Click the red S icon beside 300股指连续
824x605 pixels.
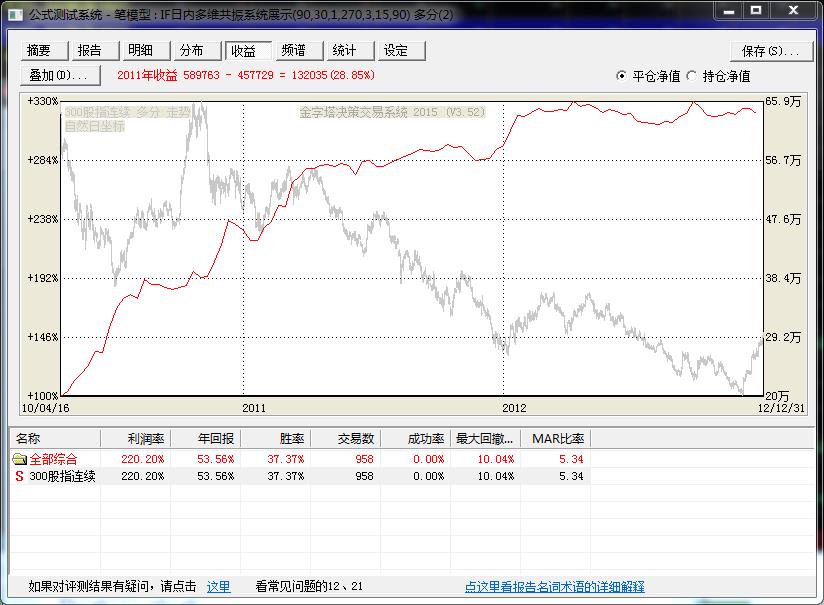(x=19, y=476)
